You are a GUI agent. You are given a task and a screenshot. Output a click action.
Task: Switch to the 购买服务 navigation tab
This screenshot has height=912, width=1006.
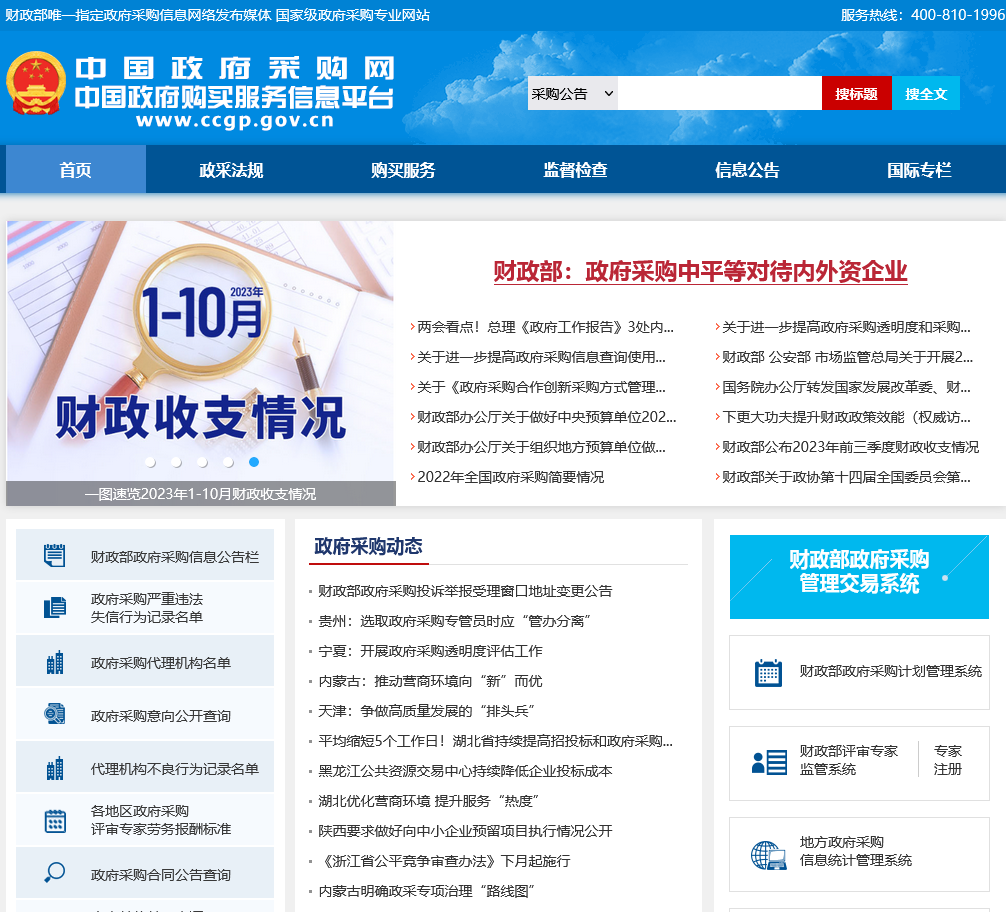(x=402, y=169)
